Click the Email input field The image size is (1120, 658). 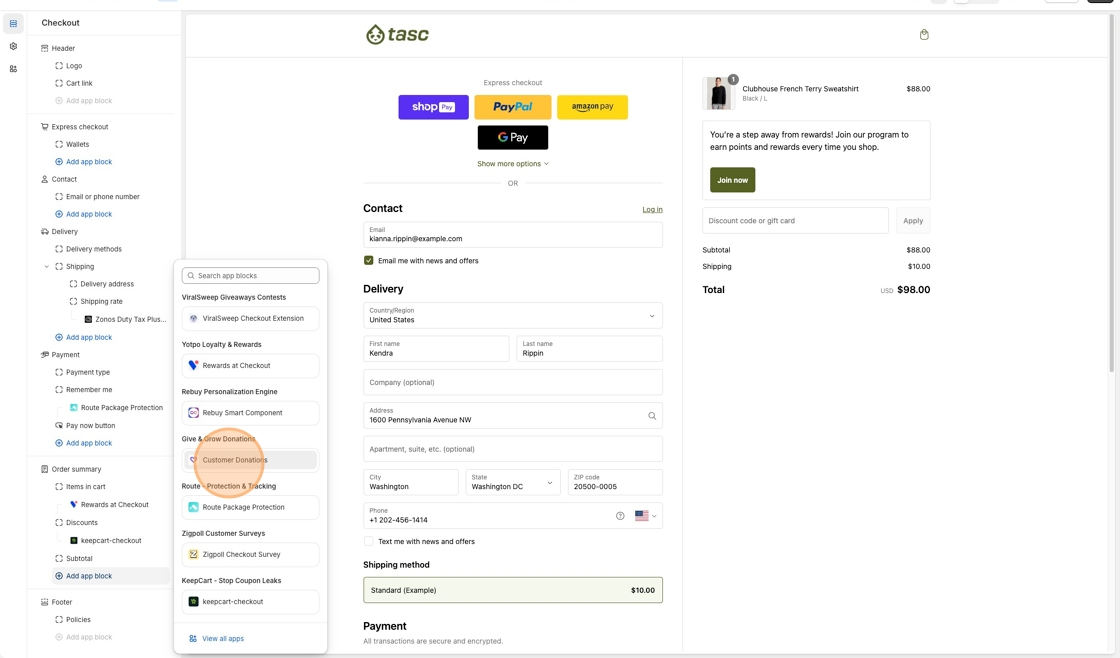(513, 234)
